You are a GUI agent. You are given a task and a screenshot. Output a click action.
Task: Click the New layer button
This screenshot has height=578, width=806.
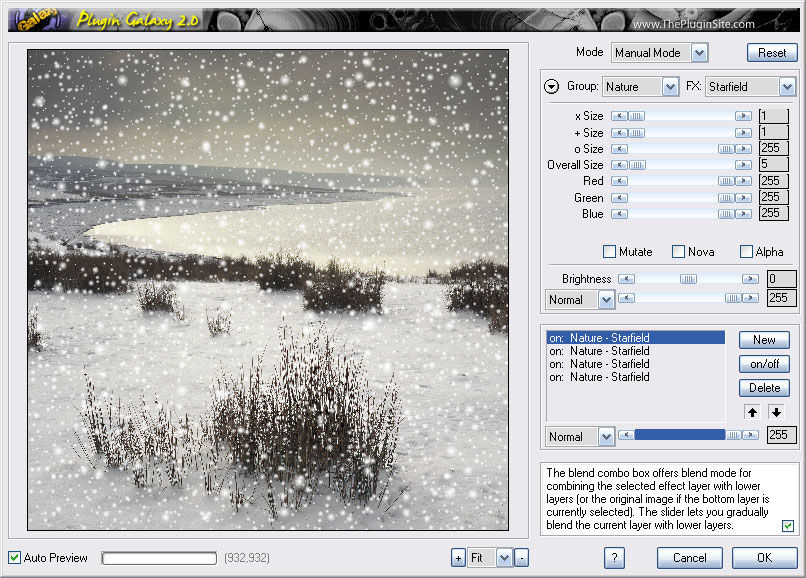click(764, 340)
